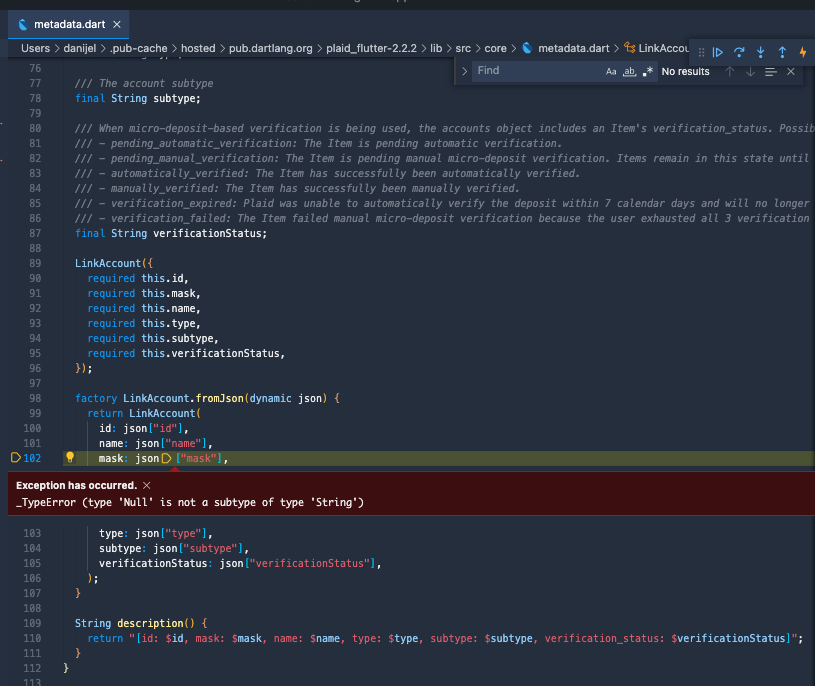Click 'required this.verificationStatus,' on line 95
The image size is (815, 686).
coord(186,353)
